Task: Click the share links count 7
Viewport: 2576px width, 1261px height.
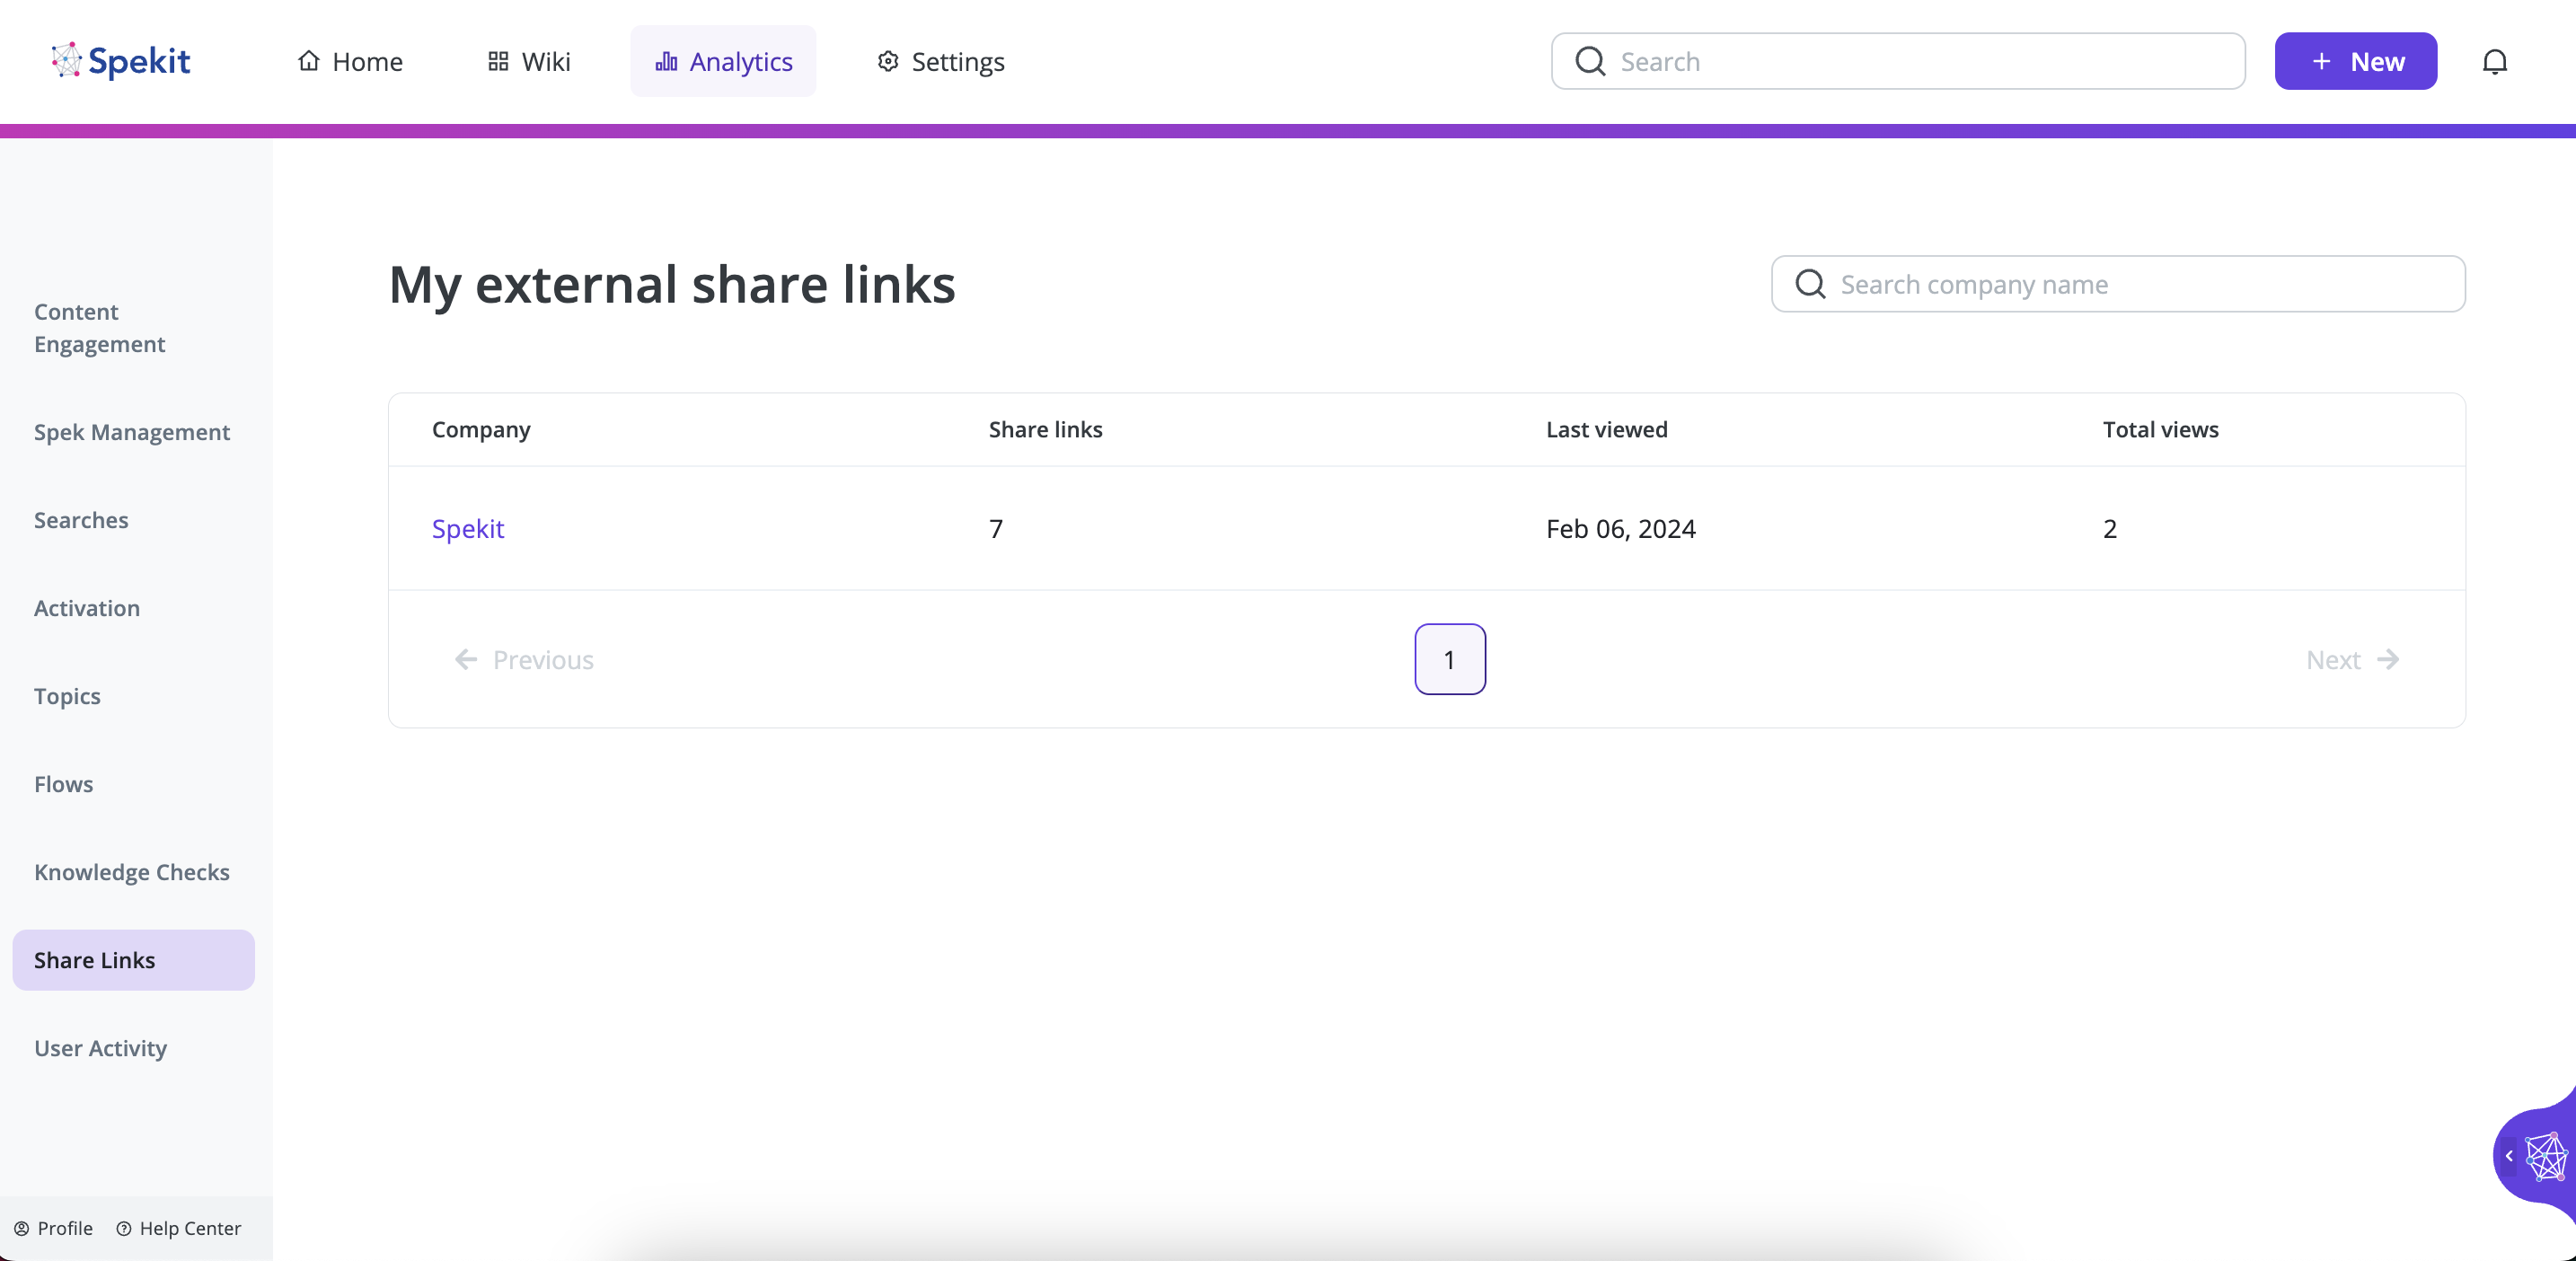Action: pos(996,528)
